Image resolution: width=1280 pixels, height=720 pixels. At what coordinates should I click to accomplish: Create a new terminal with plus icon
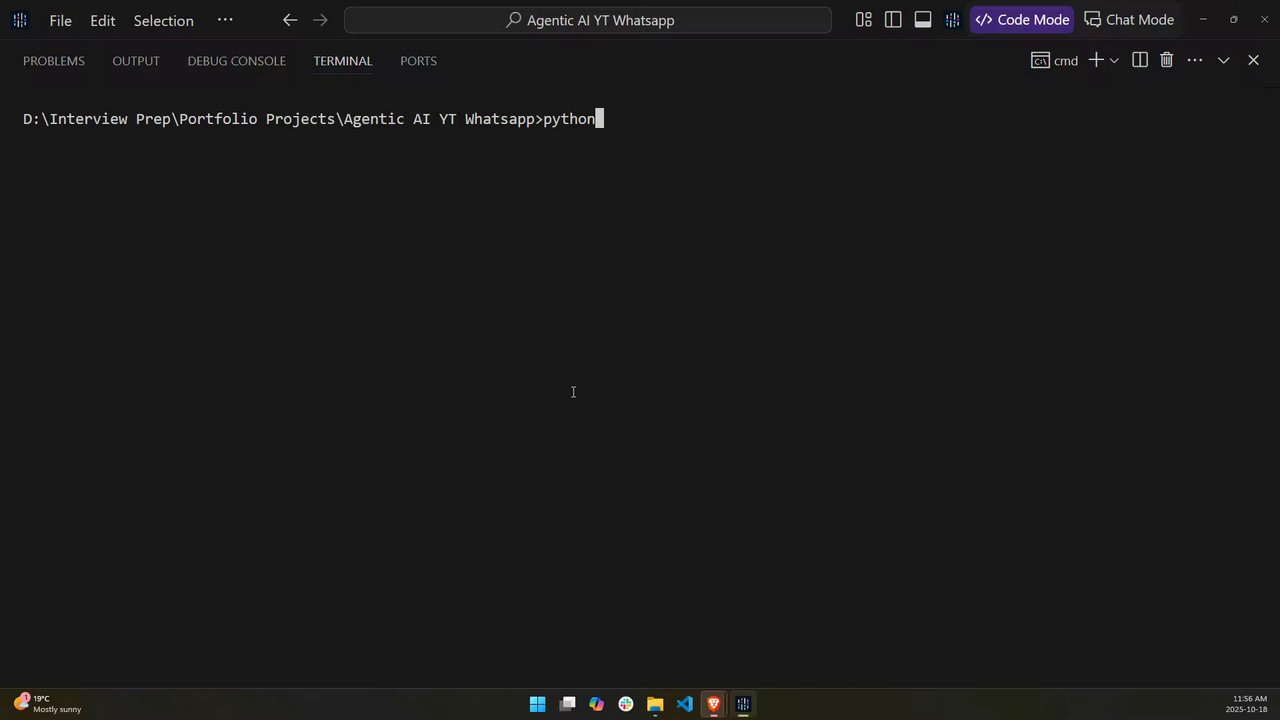(1096, 61)
